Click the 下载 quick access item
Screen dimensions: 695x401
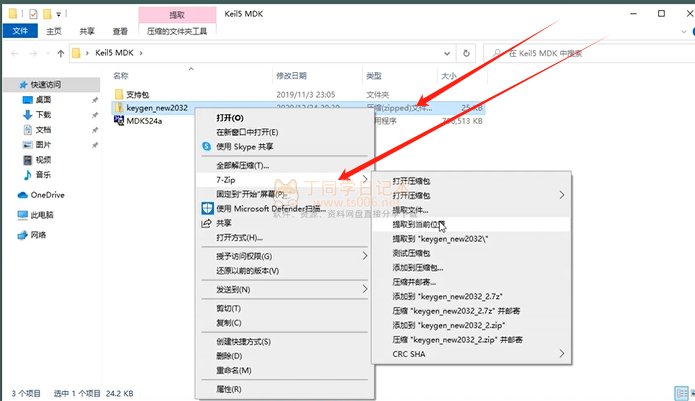pos(43,115)
